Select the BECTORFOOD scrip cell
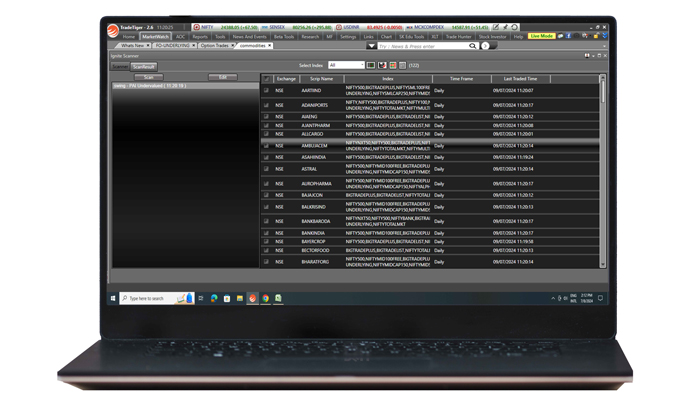 click(x=315, y=251)
